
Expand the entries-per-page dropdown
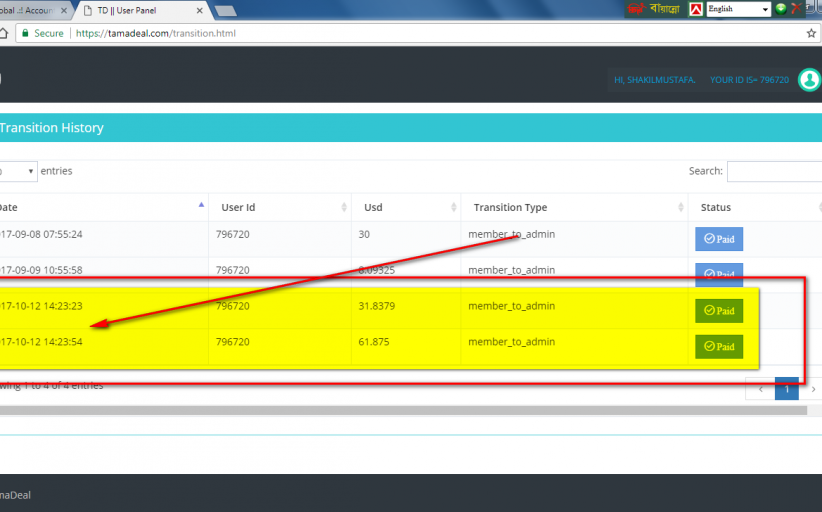coord(18,171)
